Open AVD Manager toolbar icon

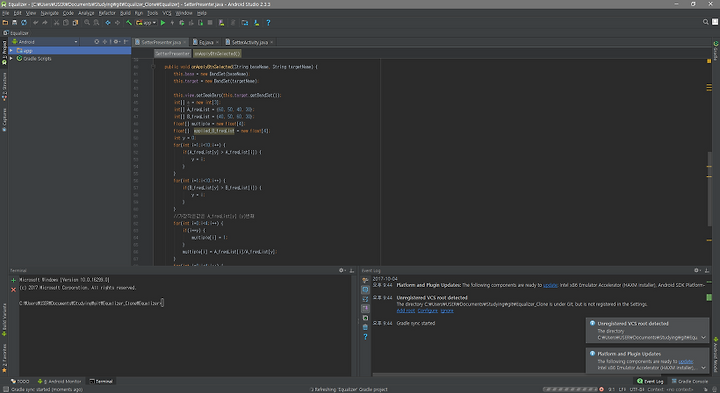coord(221,22)
